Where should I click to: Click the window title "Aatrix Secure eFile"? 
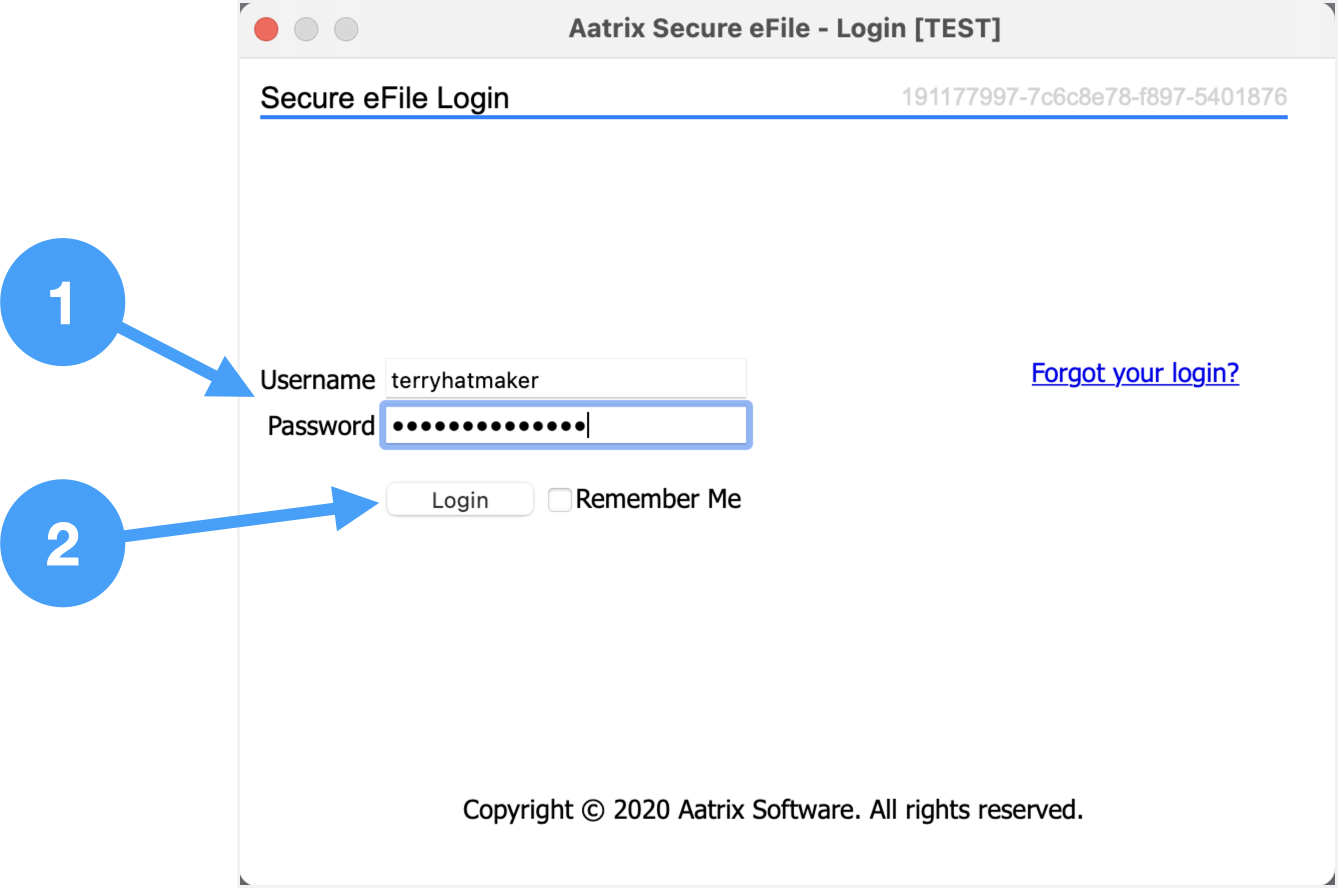point(784,29)
